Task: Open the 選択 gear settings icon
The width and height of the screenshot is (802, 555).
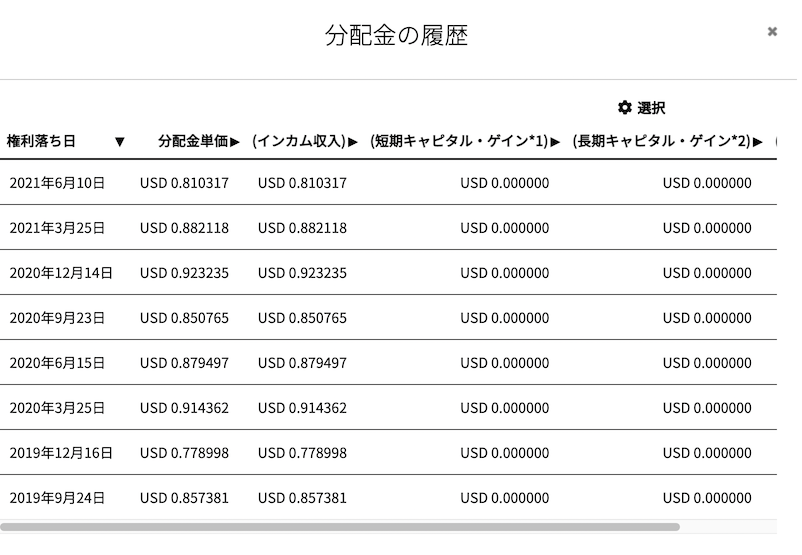Action: (625, 107)
